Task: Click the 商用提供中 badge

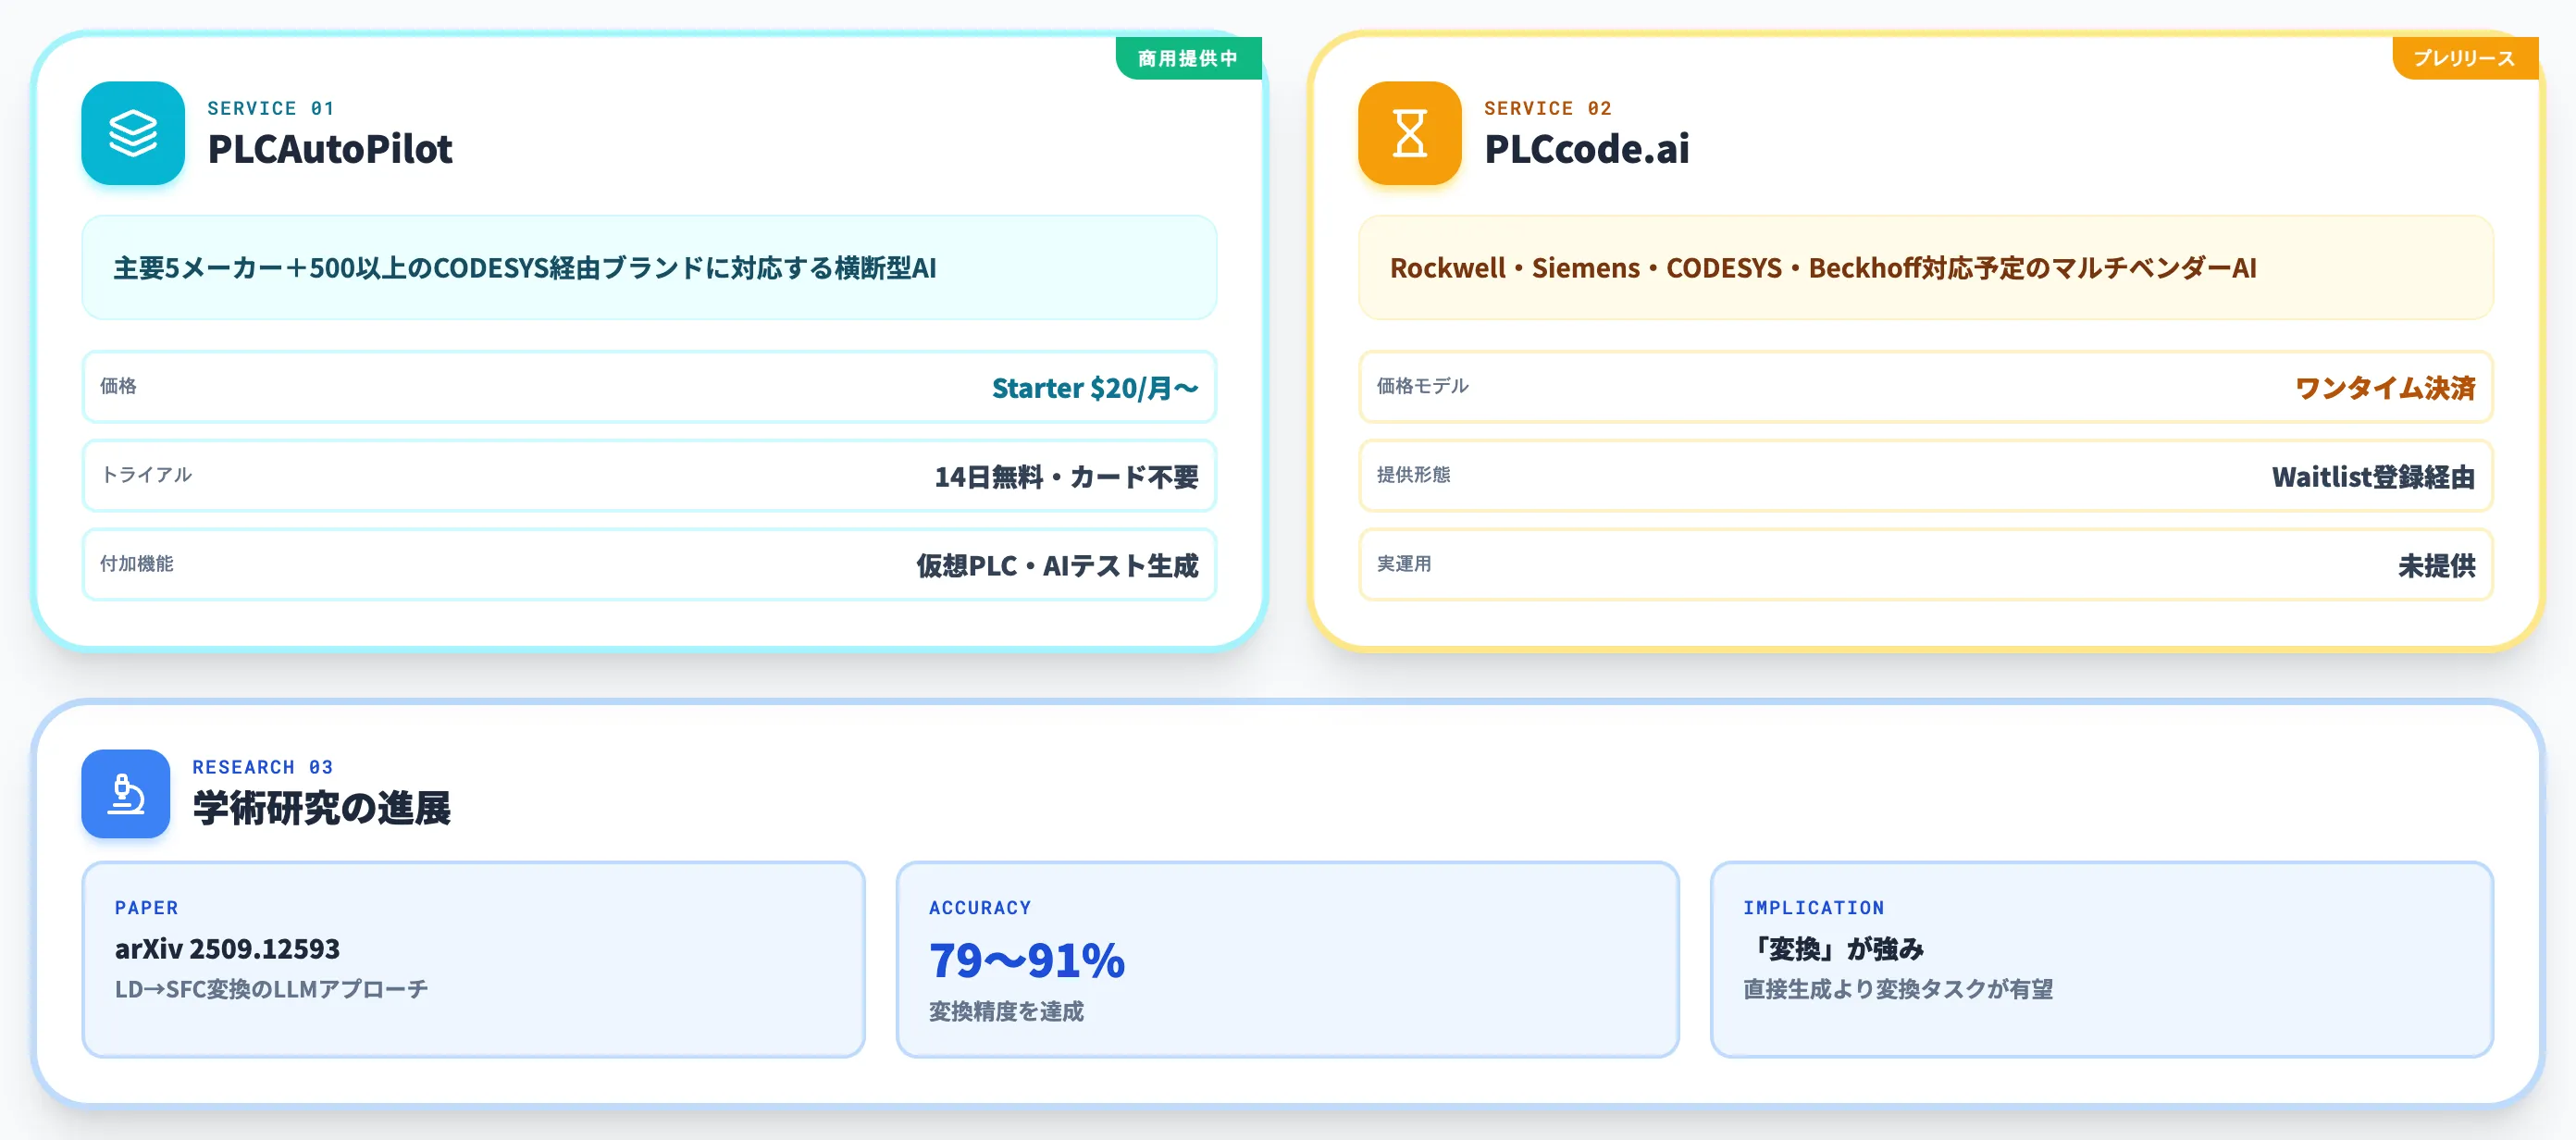Action: pyautogui.click(x=1188, y=58)
